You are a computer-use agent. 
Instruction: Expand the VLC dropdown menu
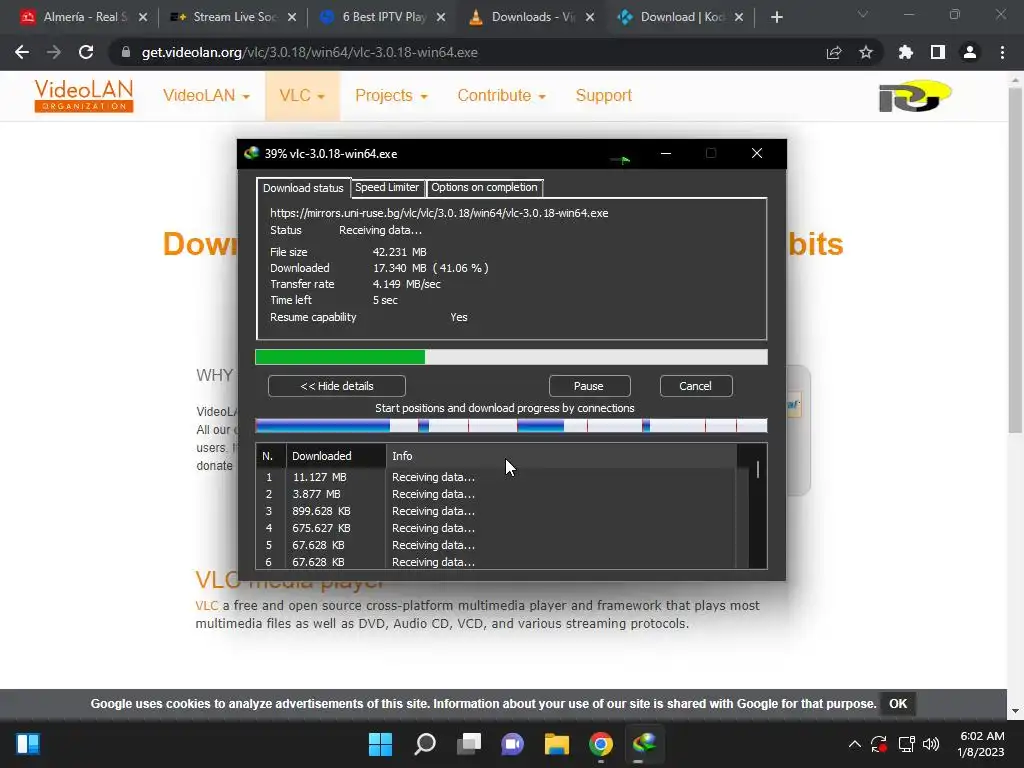point(302,95)
